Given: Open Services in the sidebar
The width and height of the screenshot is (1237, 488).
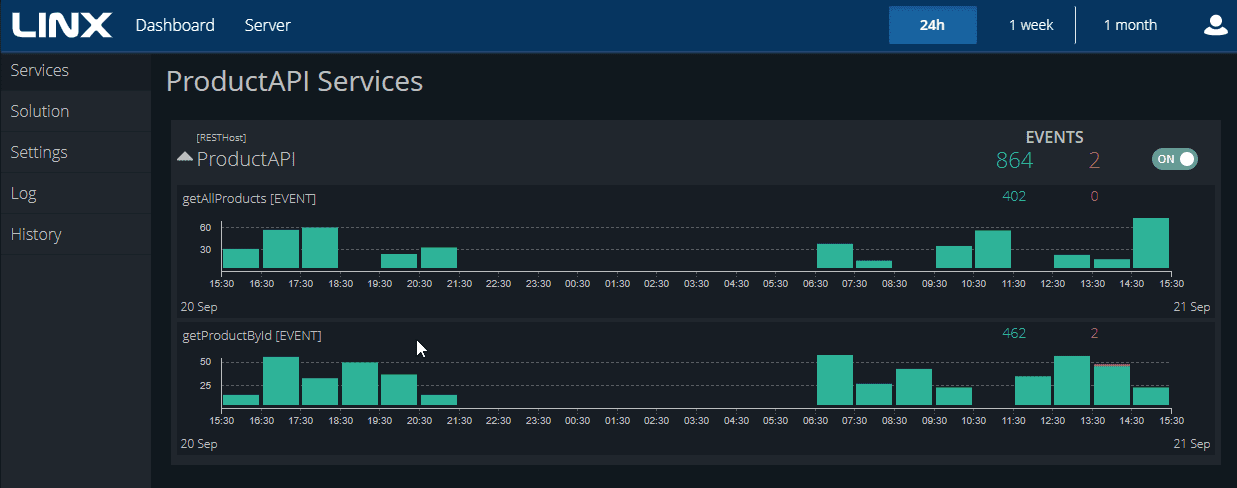Looking at the screenshot, I should (x=75, y=70).
